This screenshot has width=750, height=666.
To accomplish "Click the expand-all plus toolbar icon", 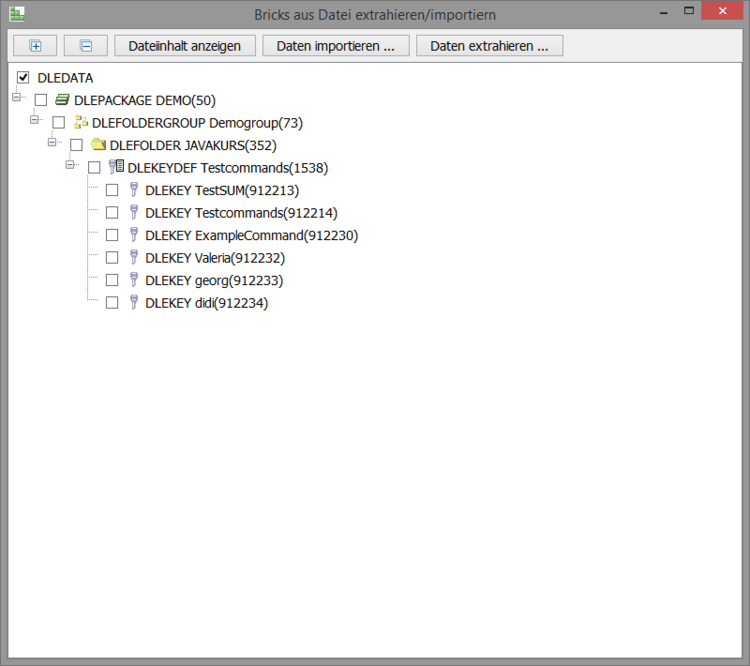I will [x=36, y=46].
